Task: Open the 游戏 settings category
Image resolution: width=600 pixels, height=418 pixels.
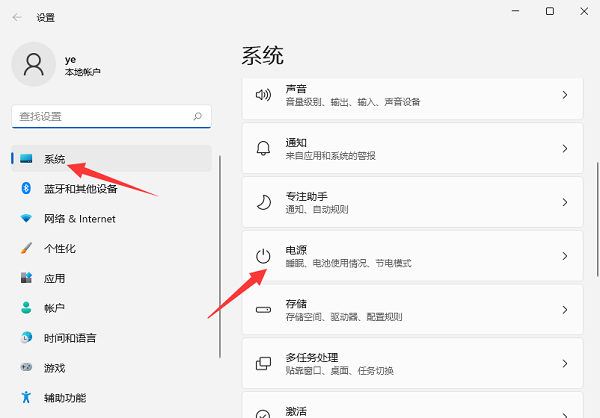Action: tap(54, 367)
